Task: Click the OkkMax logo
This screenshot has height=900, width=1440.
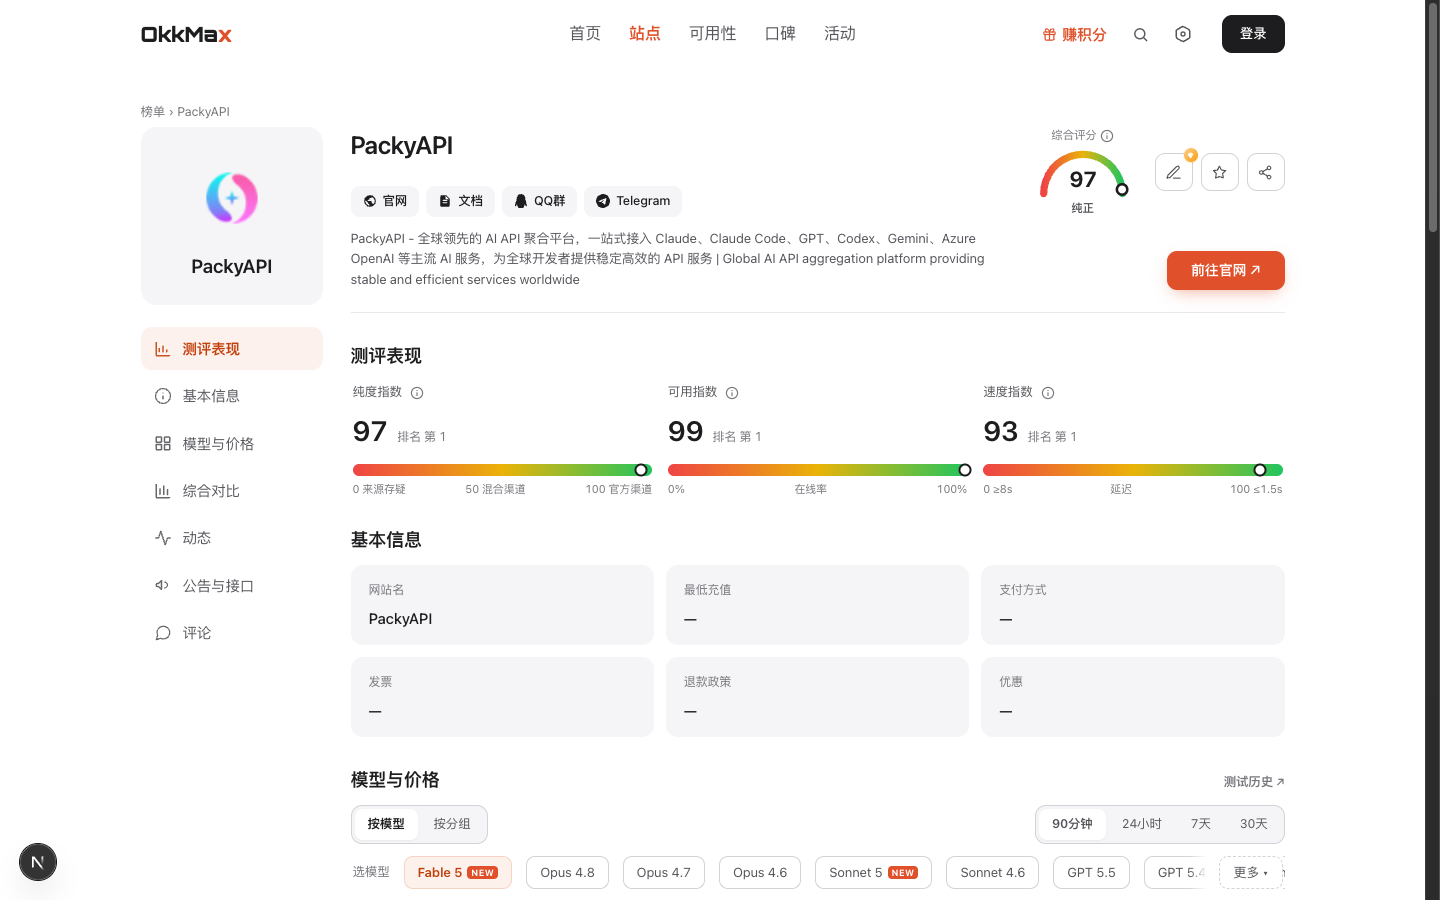Action: pyautogui.click(x=186, y=34)
